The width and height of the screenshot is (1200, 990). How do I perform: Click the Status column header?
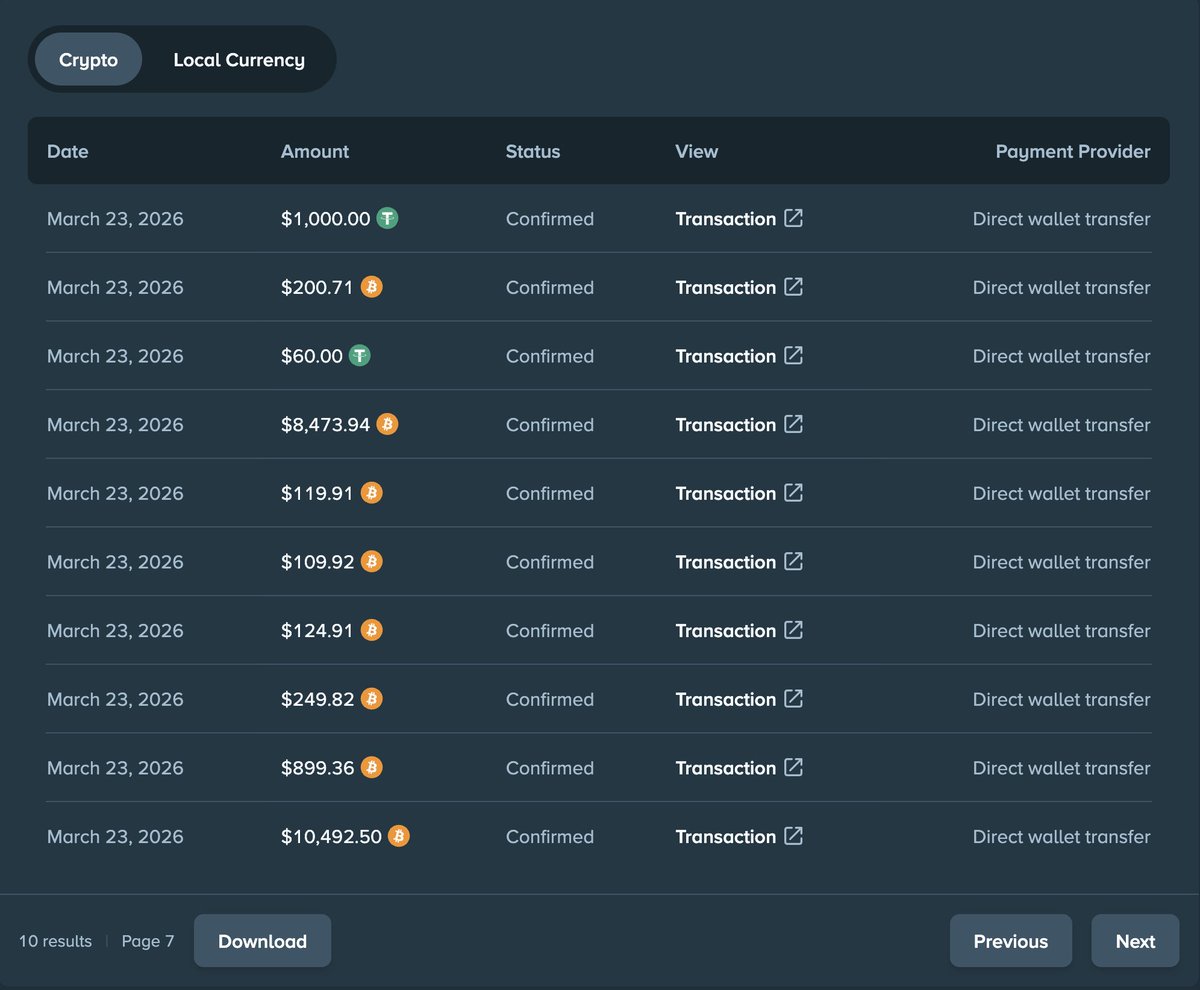[533, 152]
